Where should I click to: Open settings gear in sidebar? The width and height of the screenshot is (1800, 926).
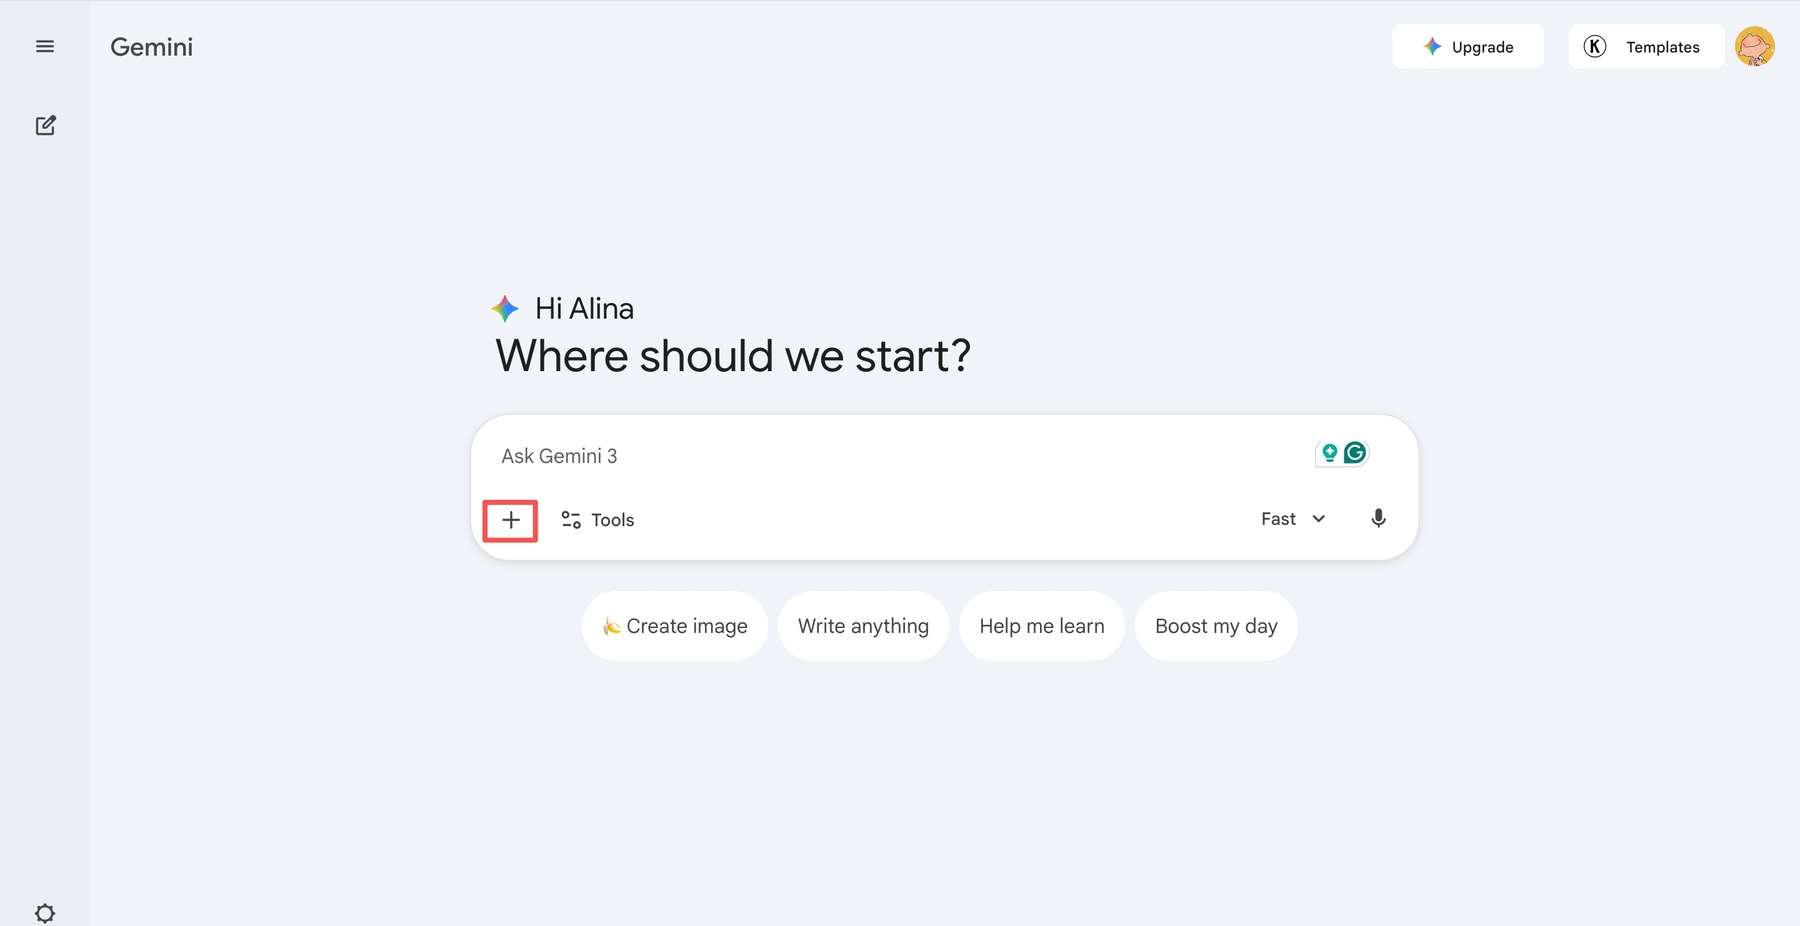coord(45,913)
